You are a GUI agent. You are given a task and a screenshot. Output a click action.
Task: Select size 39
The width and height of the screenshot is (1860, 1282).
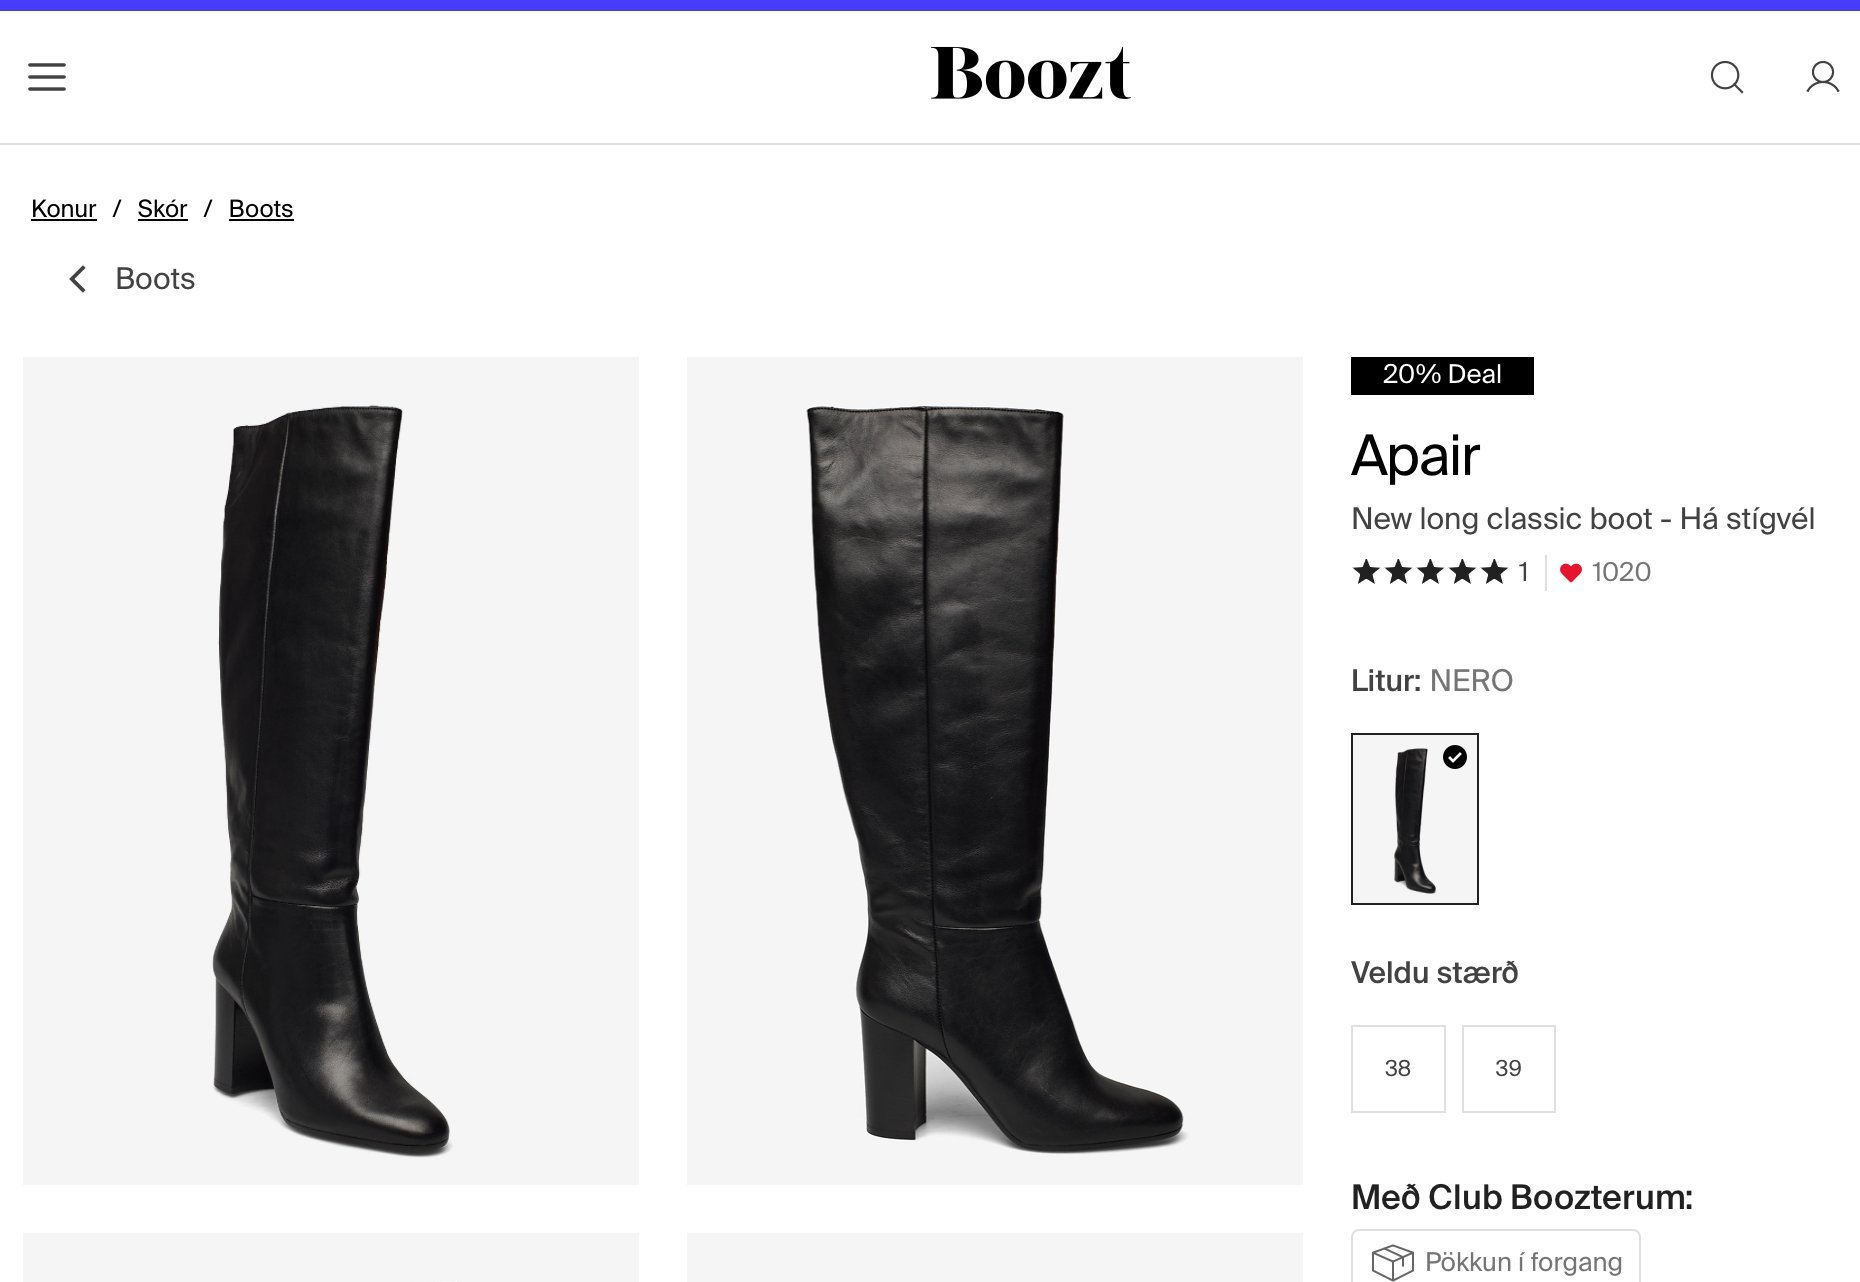pos(1508,1068)
